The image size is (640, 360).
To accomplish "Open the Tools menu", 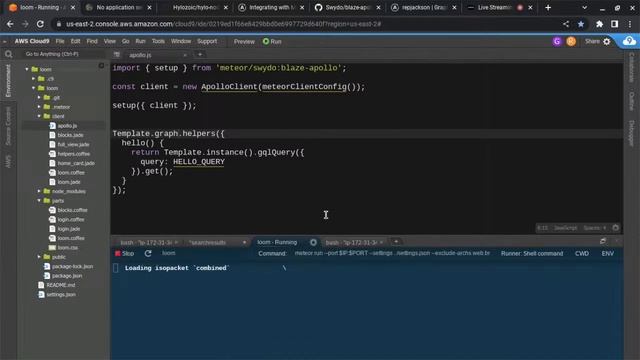I will 158,41.
